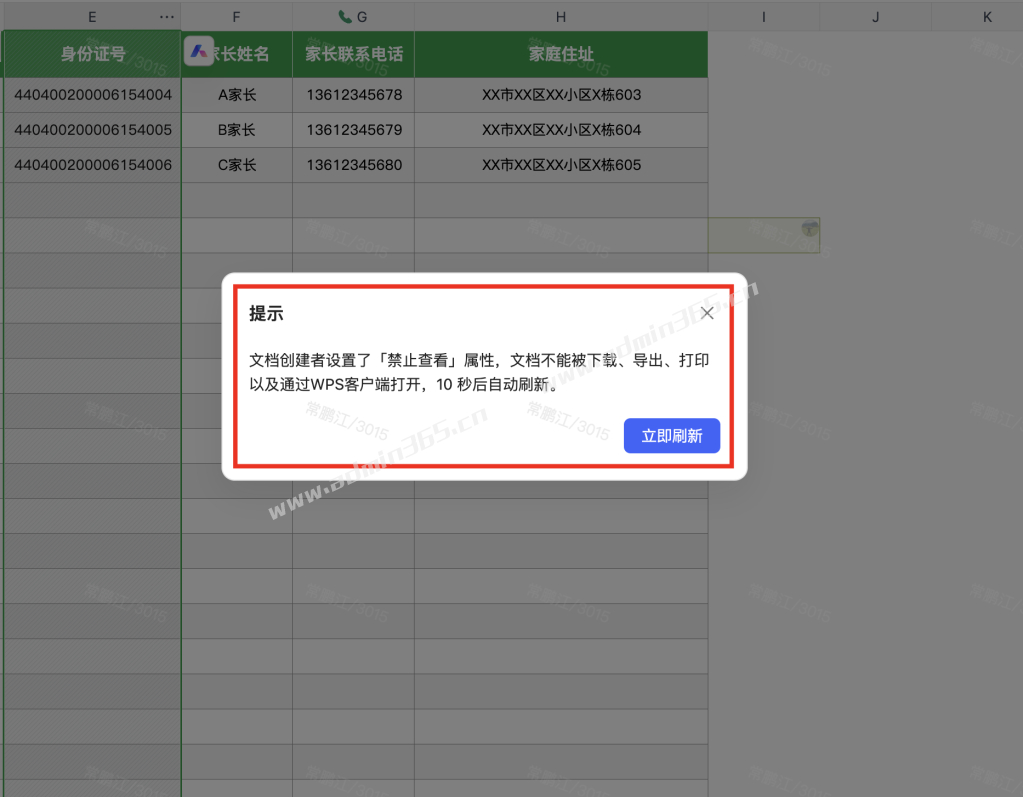Screen dimensions: 1023x797
Task: Select the cell with ID 440400200006154006
Action: (91, 165)
